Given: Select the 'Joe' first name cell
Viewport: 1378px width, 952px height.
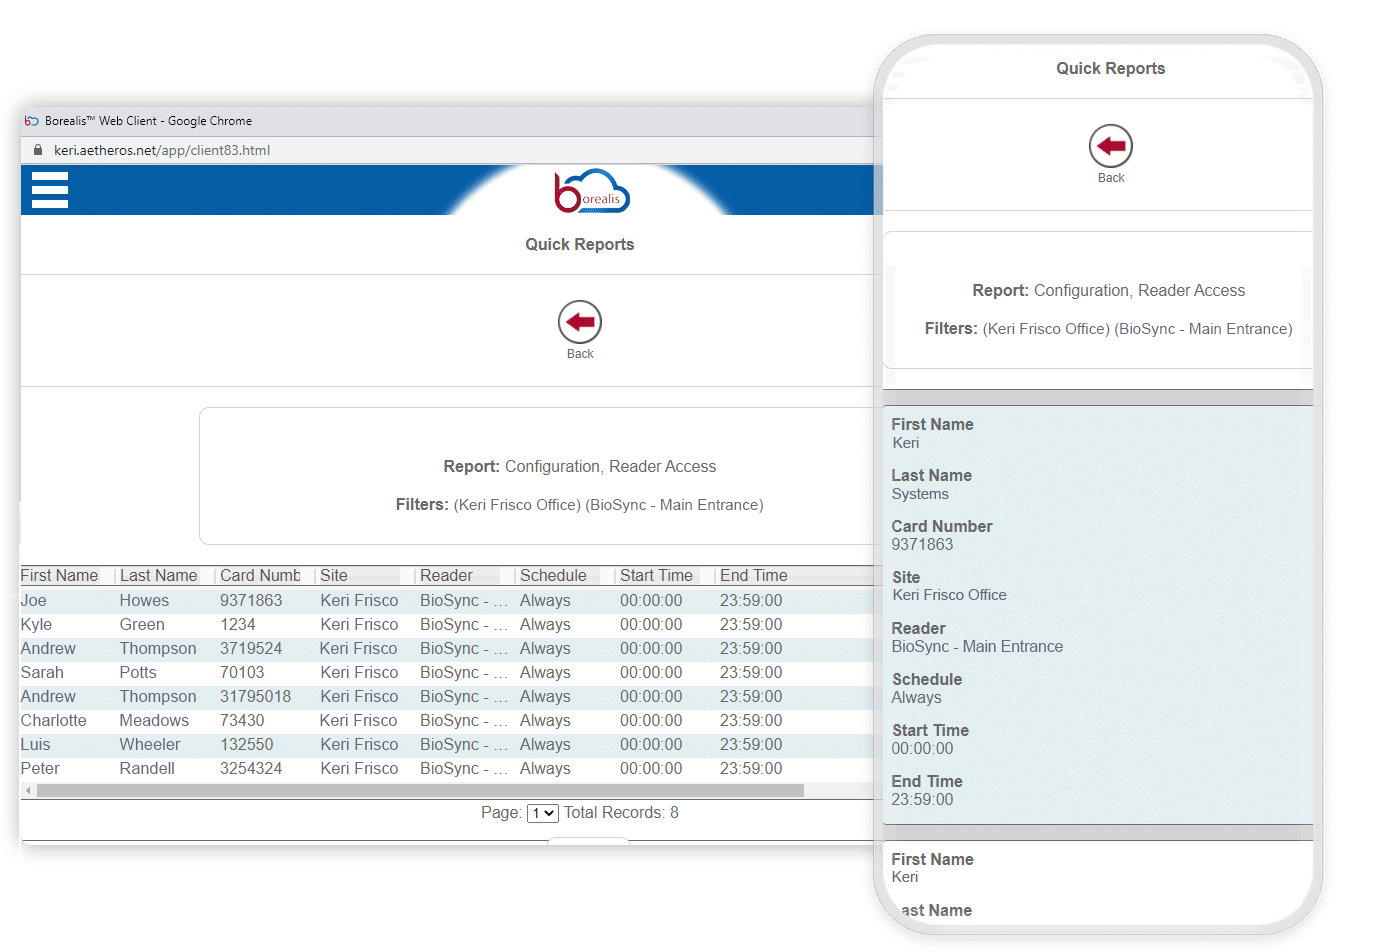Looking at the screenshot, I should point(34,601).
